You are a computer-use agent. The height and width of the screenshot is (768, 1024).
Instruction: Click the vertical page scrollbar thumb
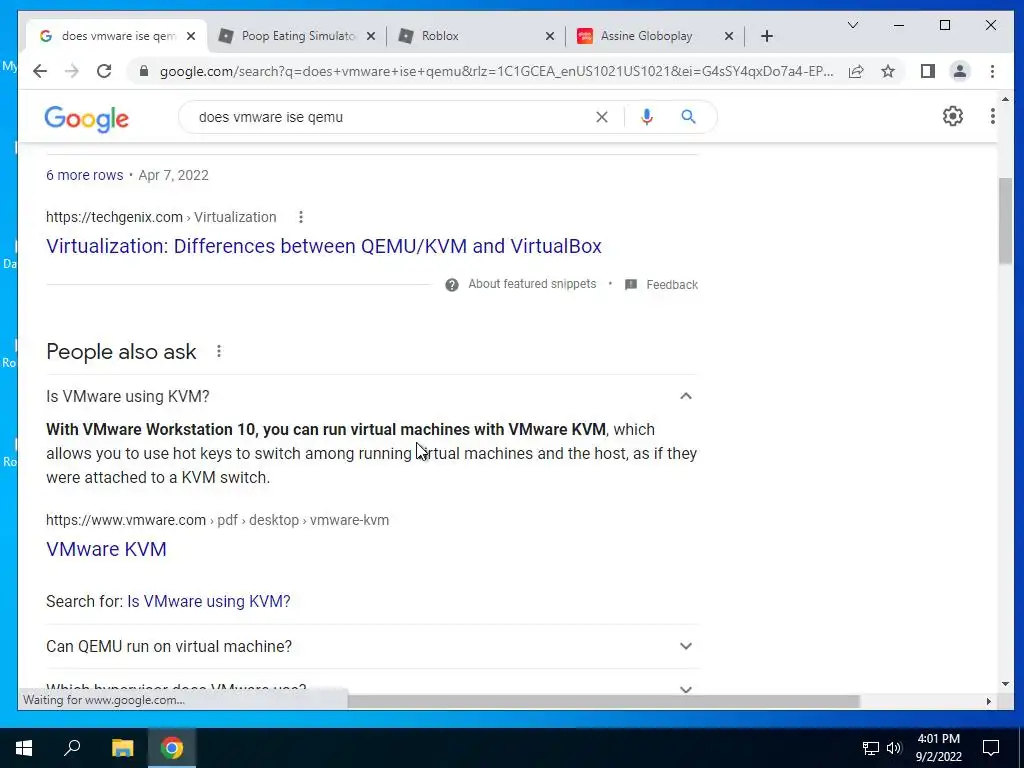point(1005,221)
